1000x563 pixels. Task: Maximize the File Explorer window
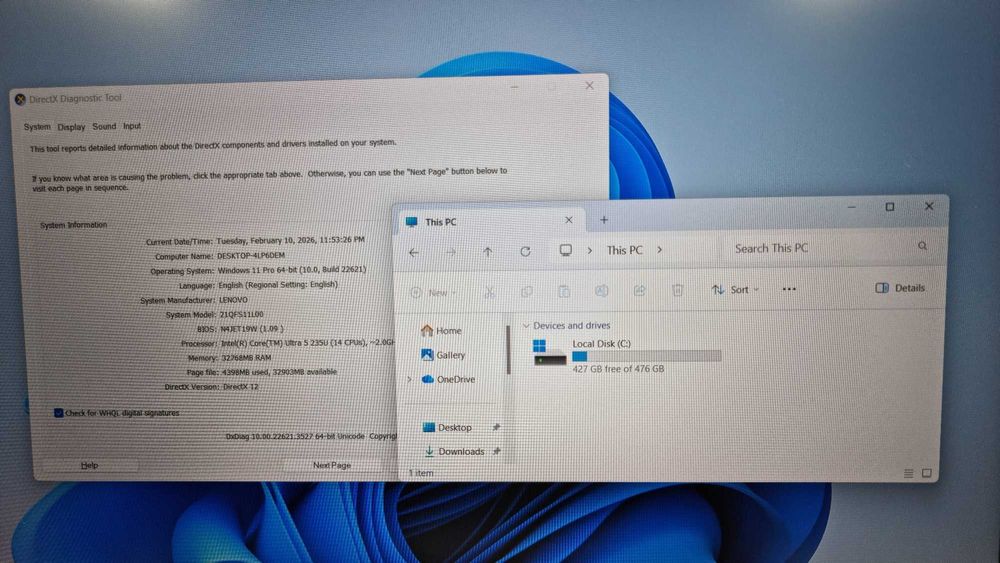click(x=890, y=207)
